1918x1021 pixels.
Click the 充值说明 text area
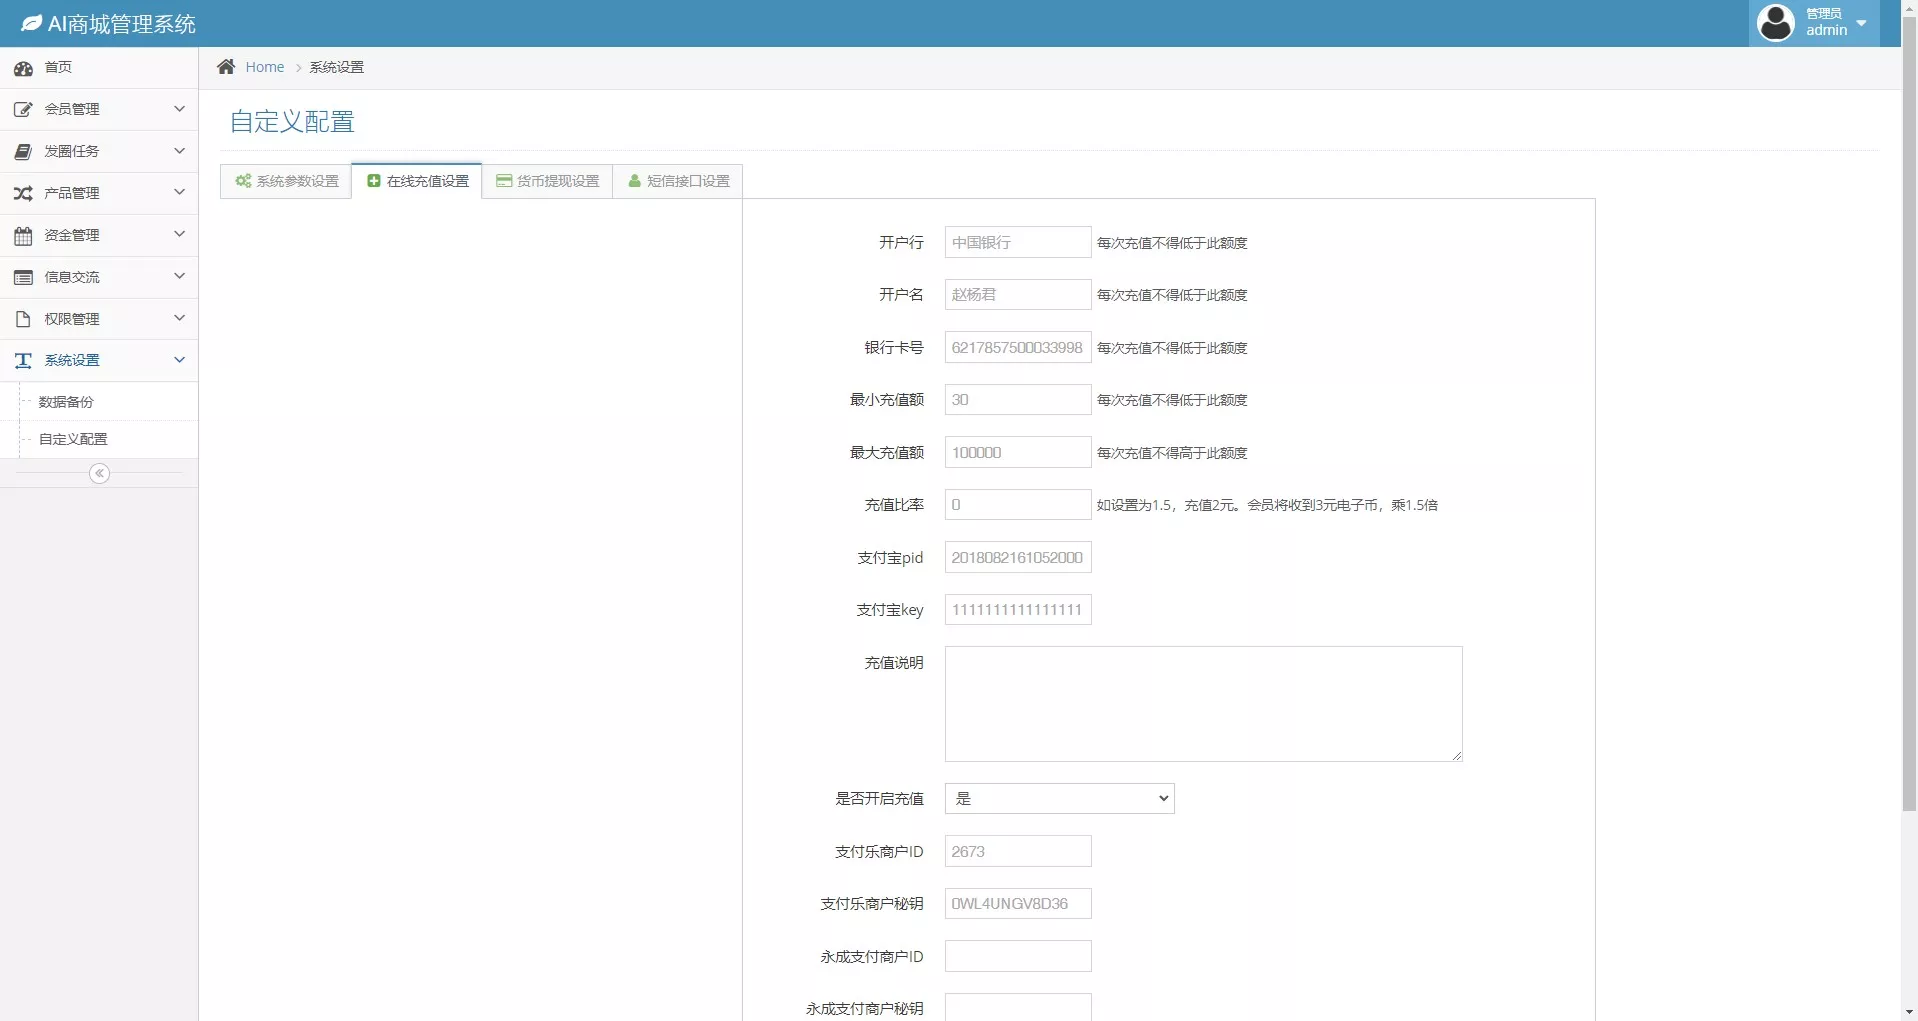[1203, 704]
